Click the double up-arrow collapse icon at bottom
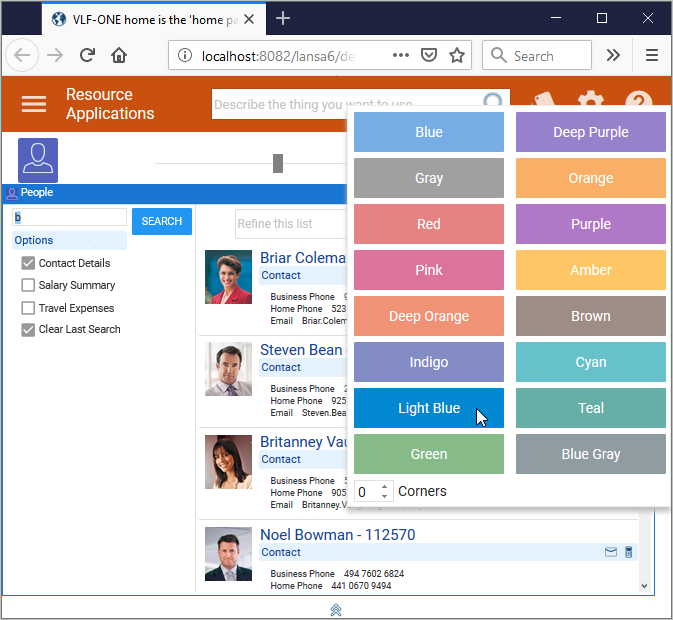 [x=336, y=609]
